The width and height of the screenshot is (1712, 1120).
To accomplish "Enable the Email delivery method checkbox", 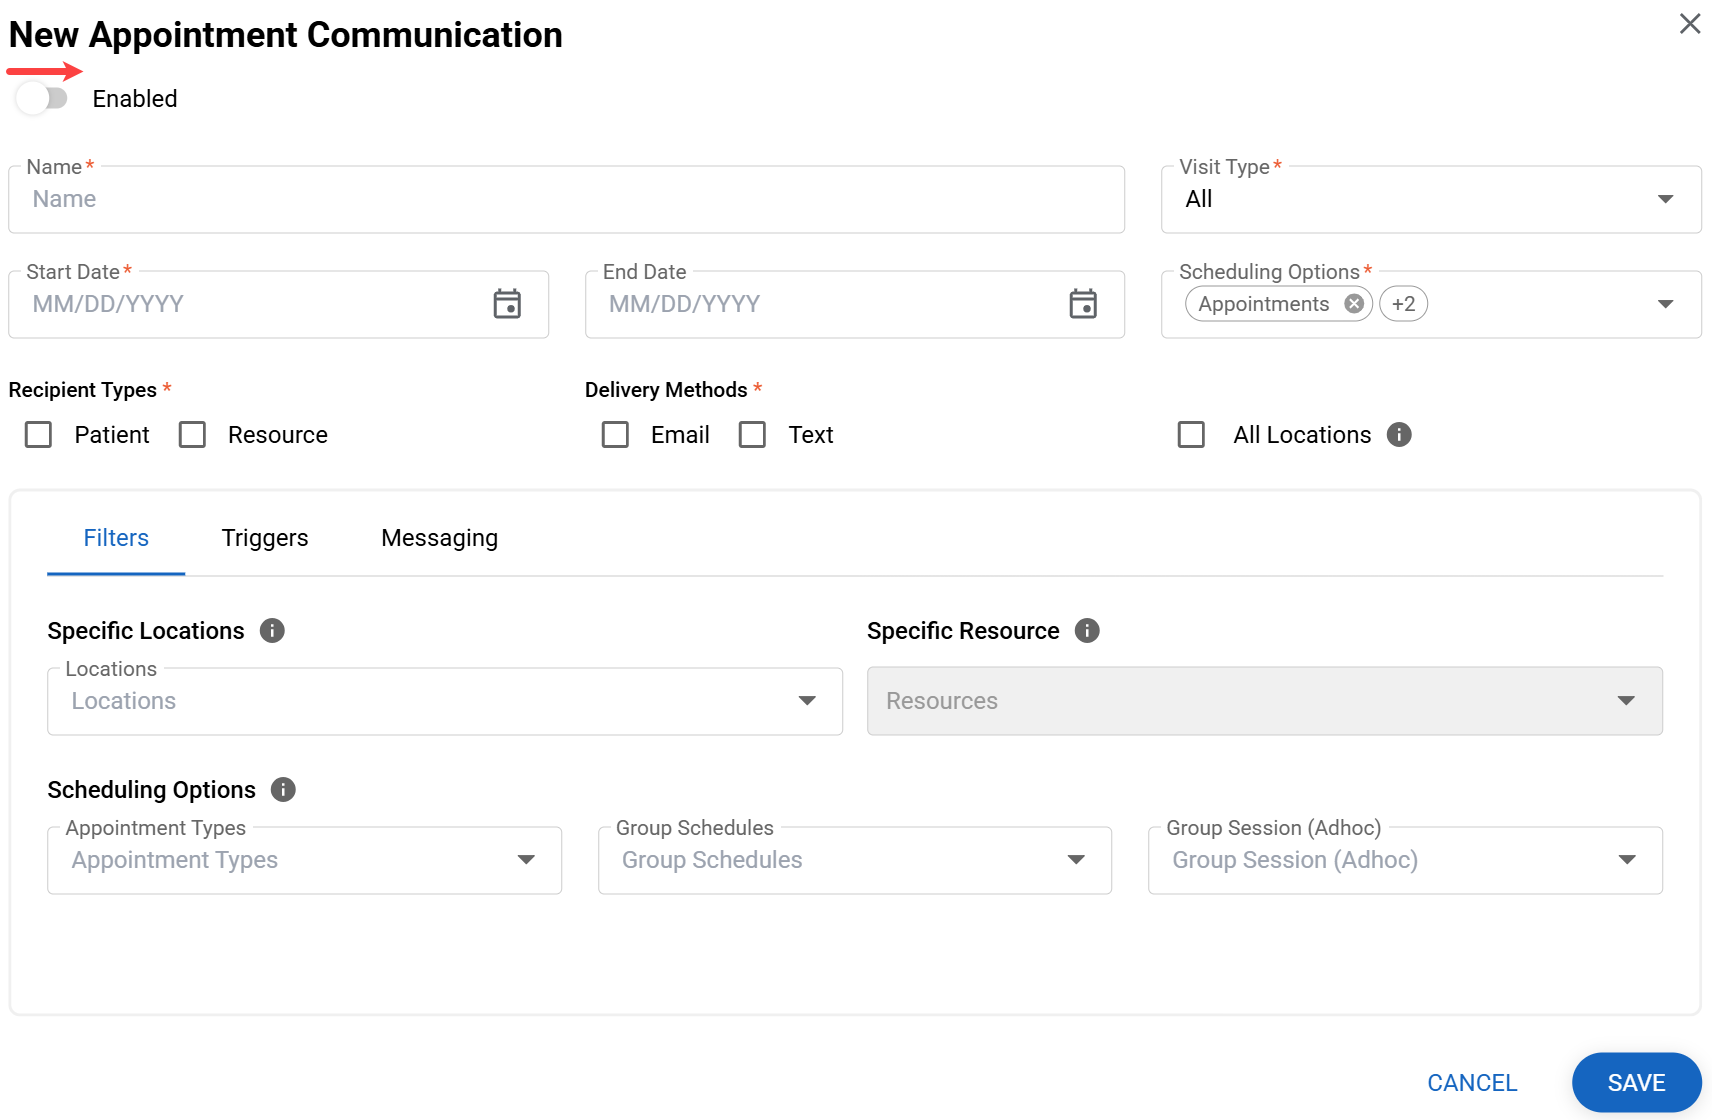I will (615, 435).
